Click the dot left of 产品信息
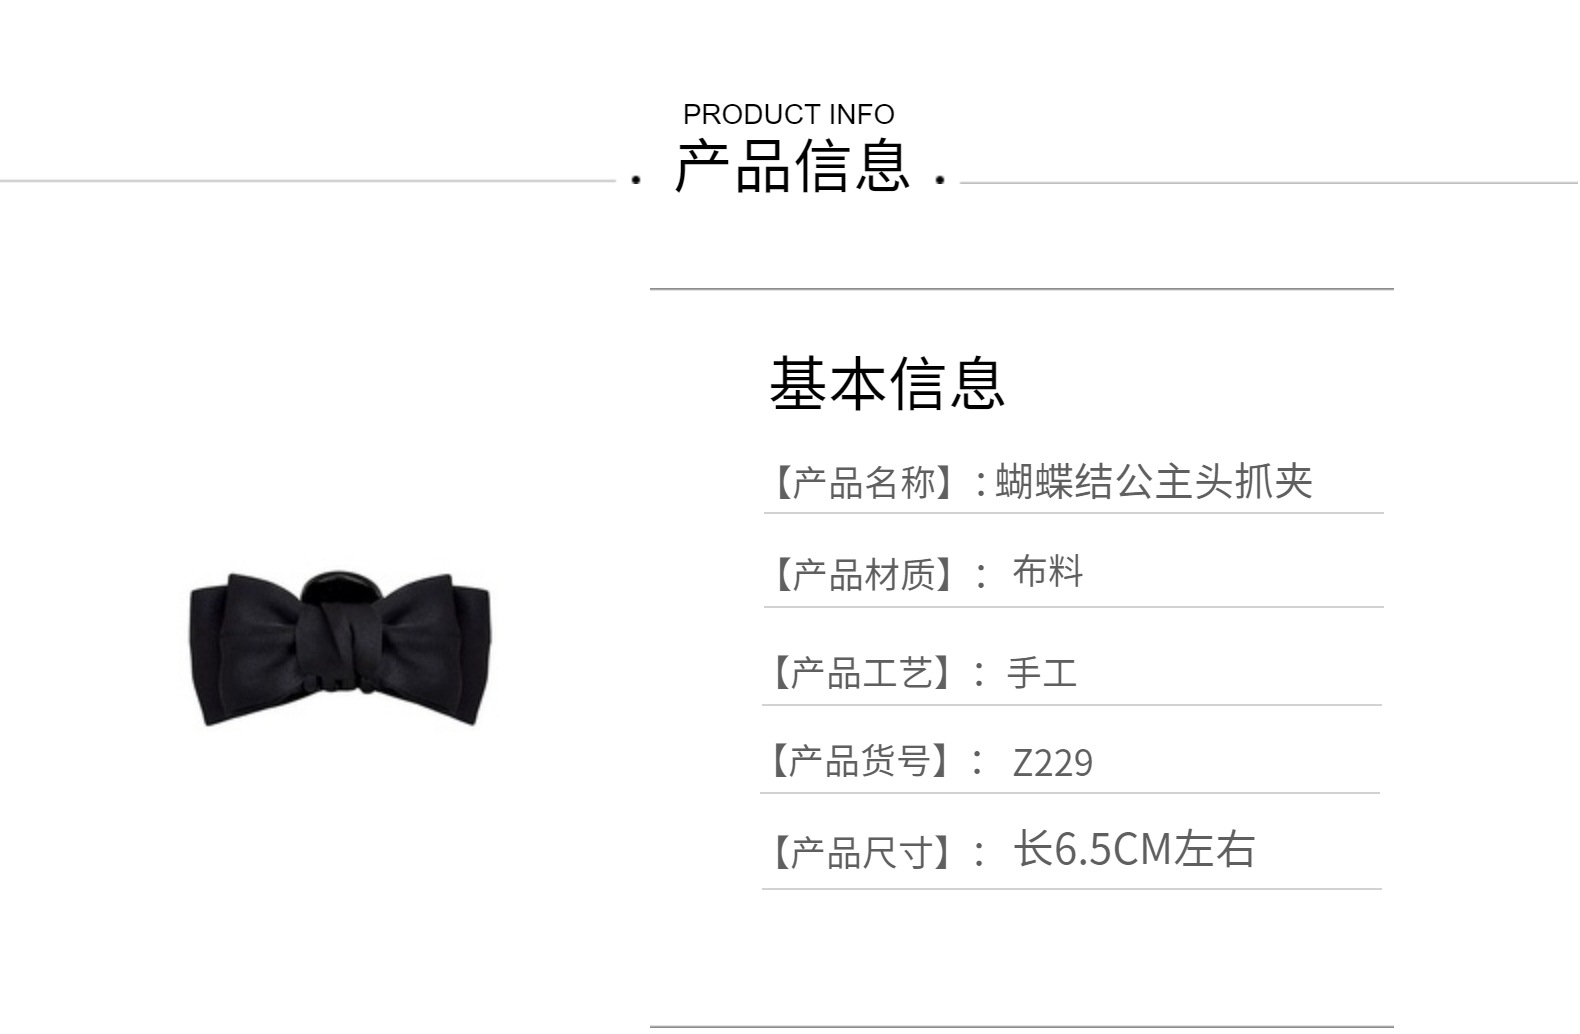 (636, 181)
